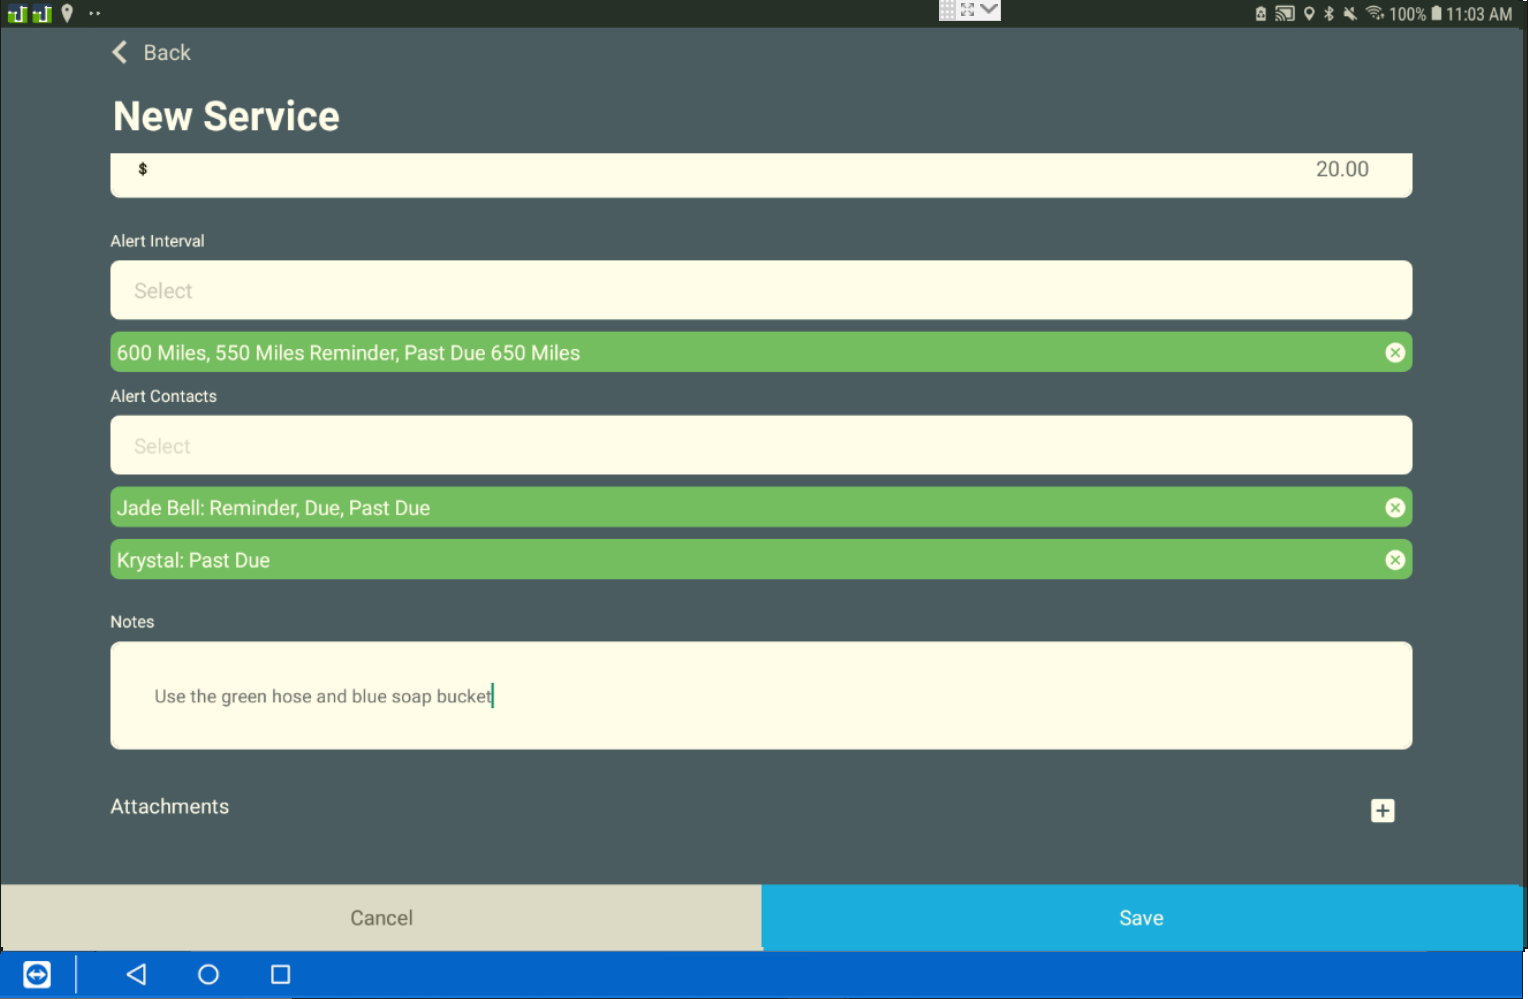Click into the Notes text field
The width and height of the screenshot is (1528, 999).
[760, 696]
